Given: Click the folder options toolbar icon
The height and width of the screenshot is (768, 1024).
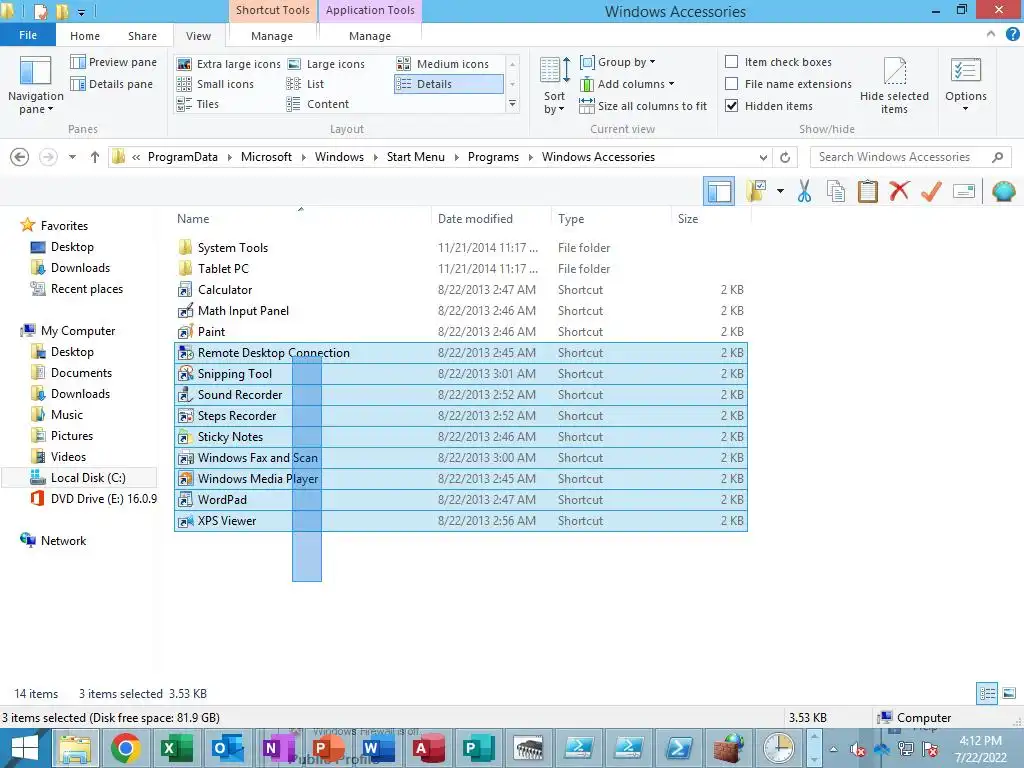Looking at the screenshot, I should (x=756, y=191).
